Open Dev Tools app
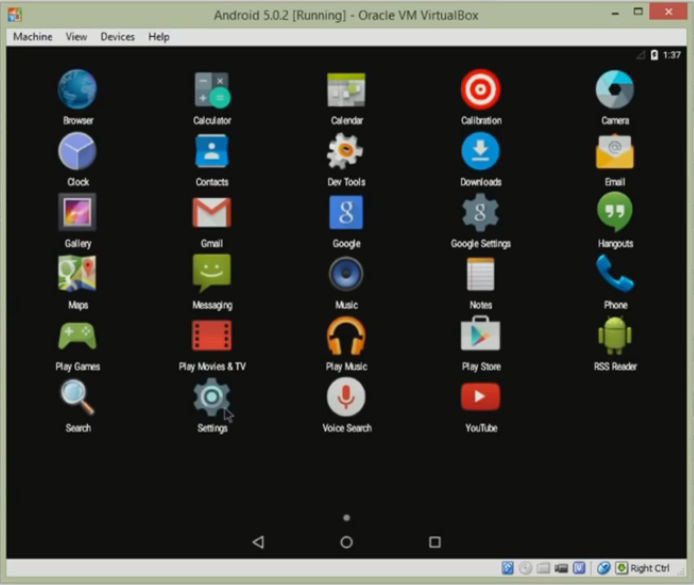 point(345,151)
